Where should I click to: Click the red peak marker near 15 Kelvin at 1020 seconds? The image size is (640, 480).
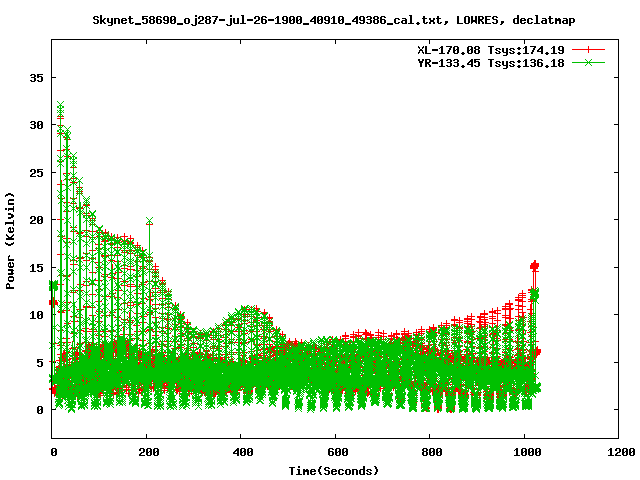535,266
